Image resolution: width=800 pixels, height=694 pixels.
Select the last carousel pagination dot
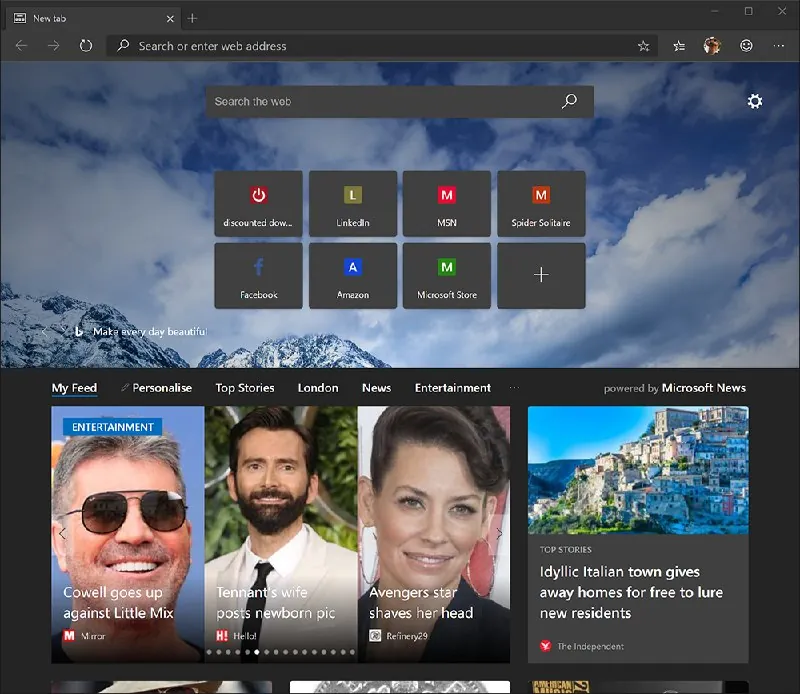point(352,652)
